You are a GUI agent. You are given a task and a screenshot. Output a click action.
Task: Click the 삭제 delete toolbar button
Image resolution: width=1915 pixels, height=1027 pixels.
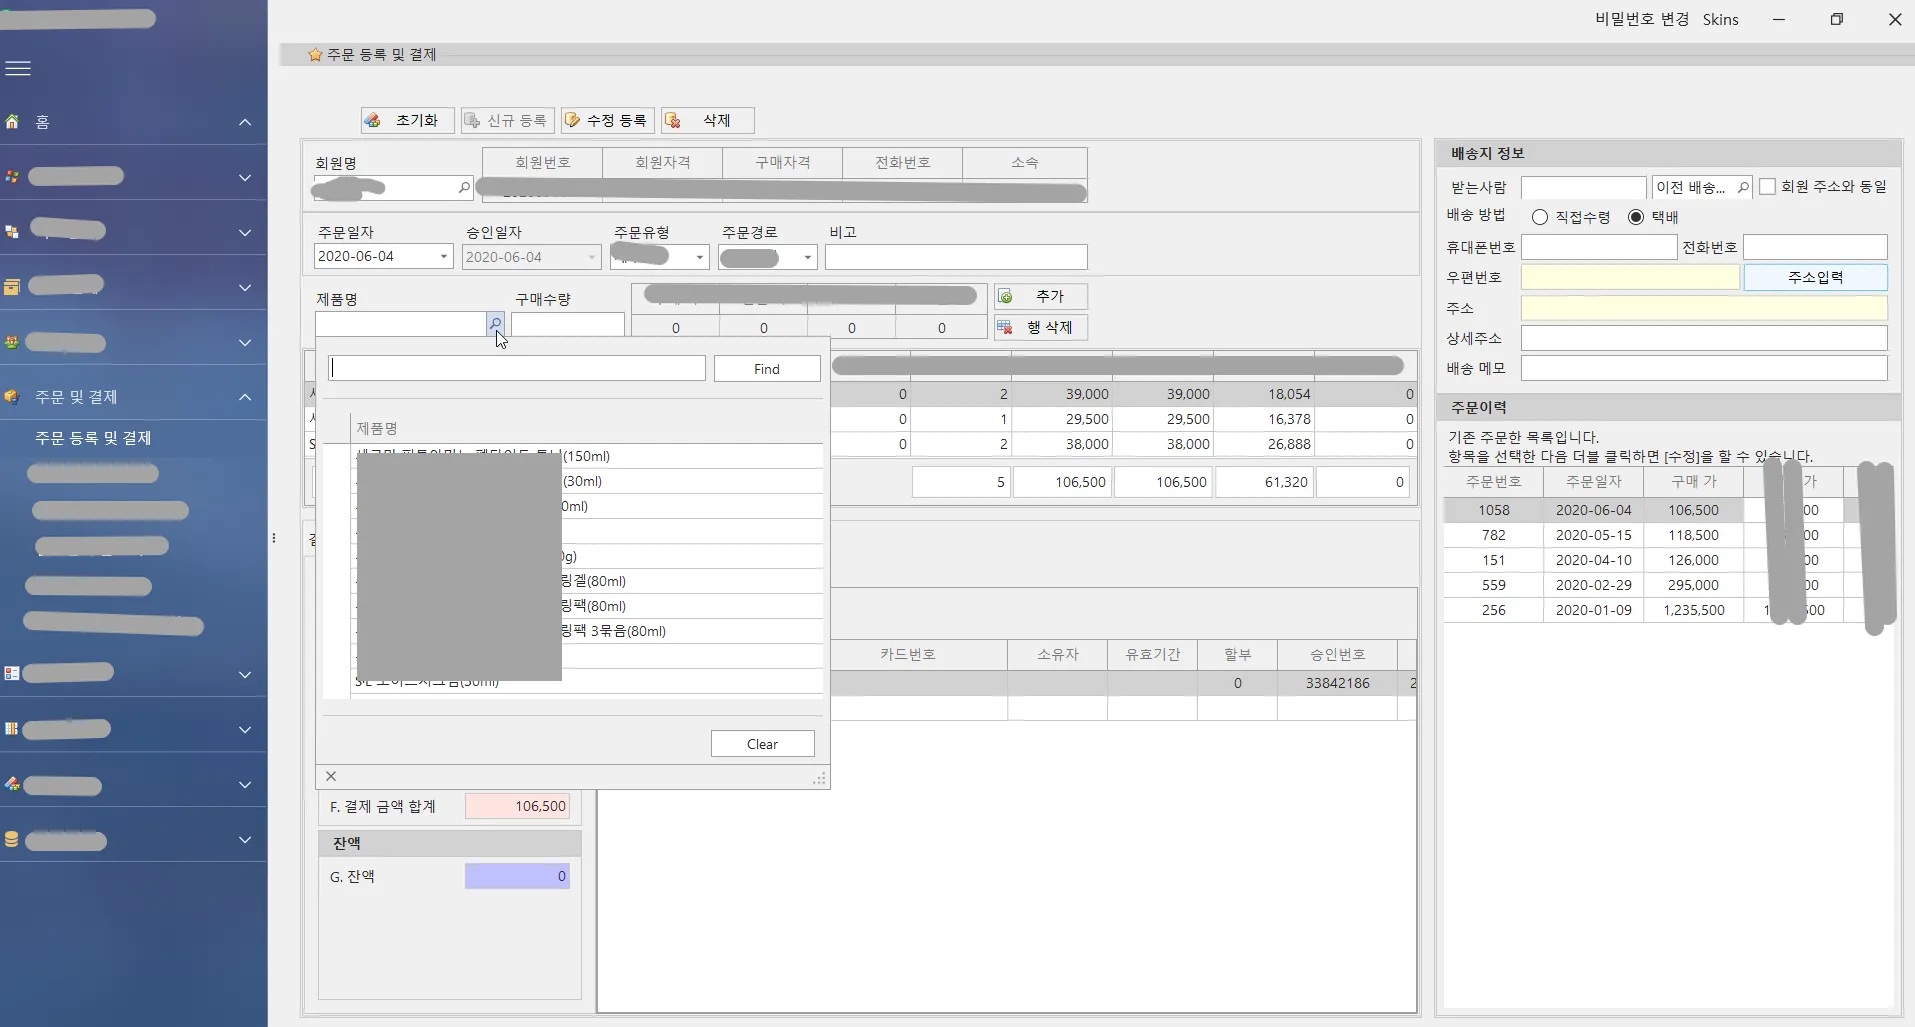(707, 120)
